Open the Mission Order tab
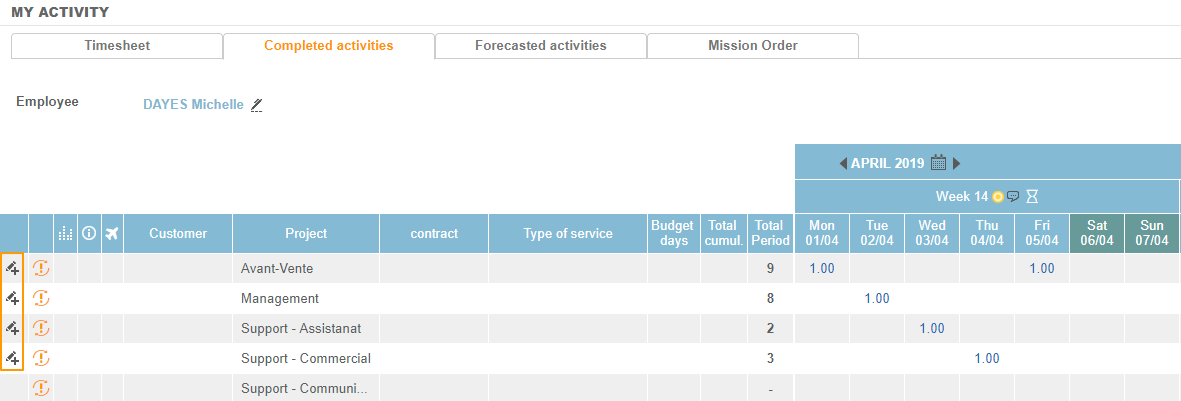Viewport: 1181px width, 401px height. coord(752,46)
